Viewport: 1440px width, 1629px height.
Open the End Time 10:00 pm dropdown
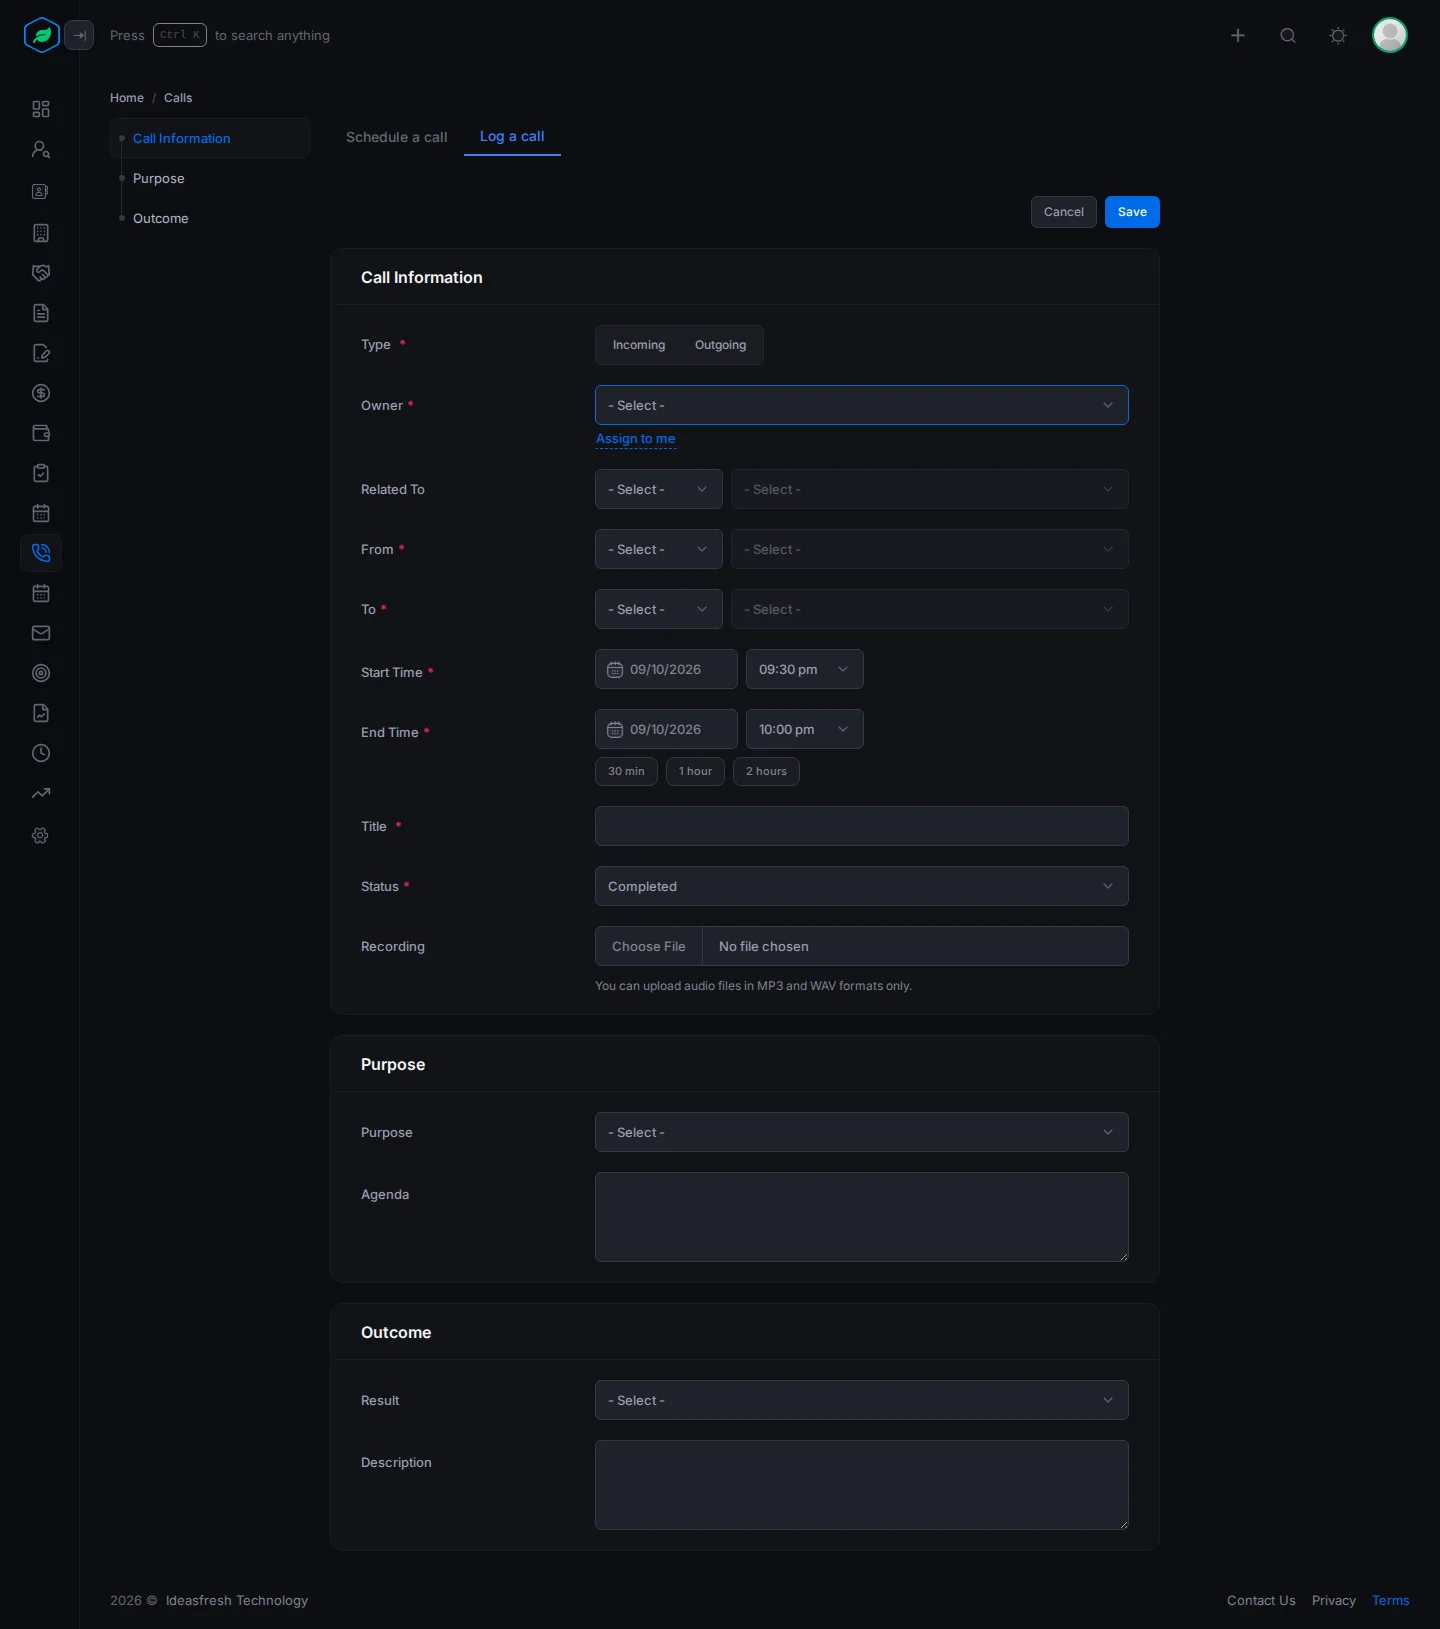[x=805, y=729]
